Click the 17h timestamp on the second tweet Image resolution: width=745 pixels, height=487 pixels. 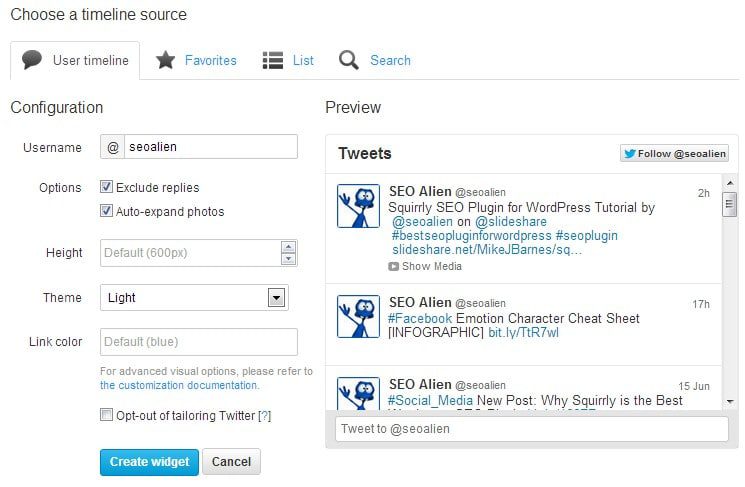[x=701, y=304]
